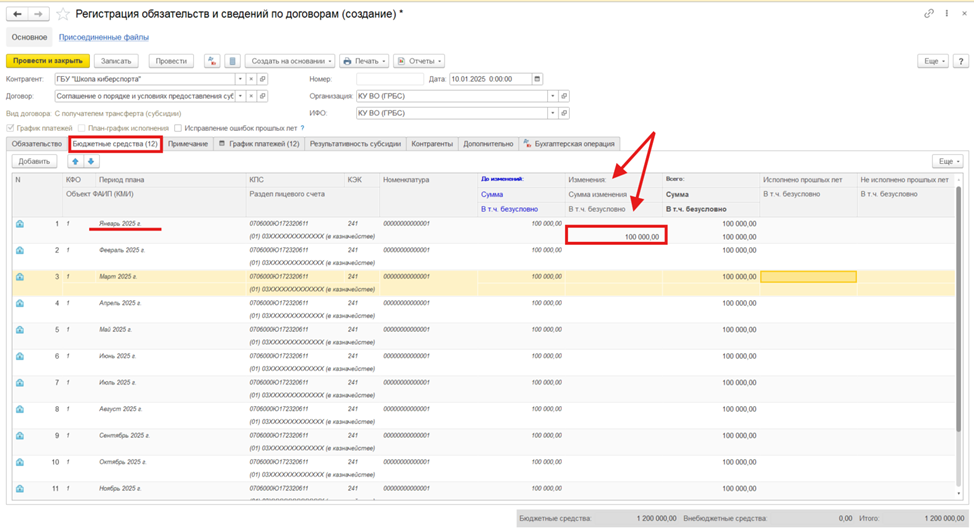The height and width of the screenshot is (528, 974).
Task: Switch to График платежей (12) tab
Action: 259,143
